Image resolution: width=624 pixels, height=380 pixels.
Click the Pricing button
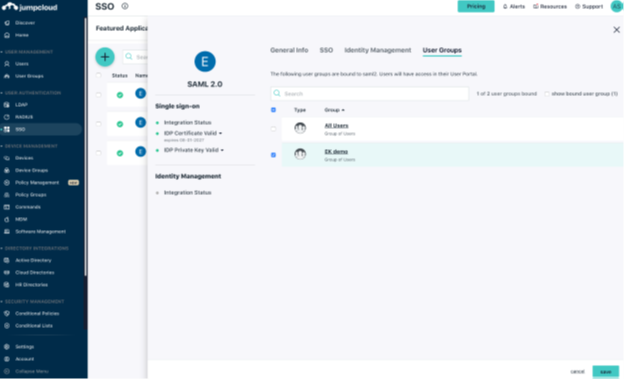pyautogui.click(x=476, y=6)
